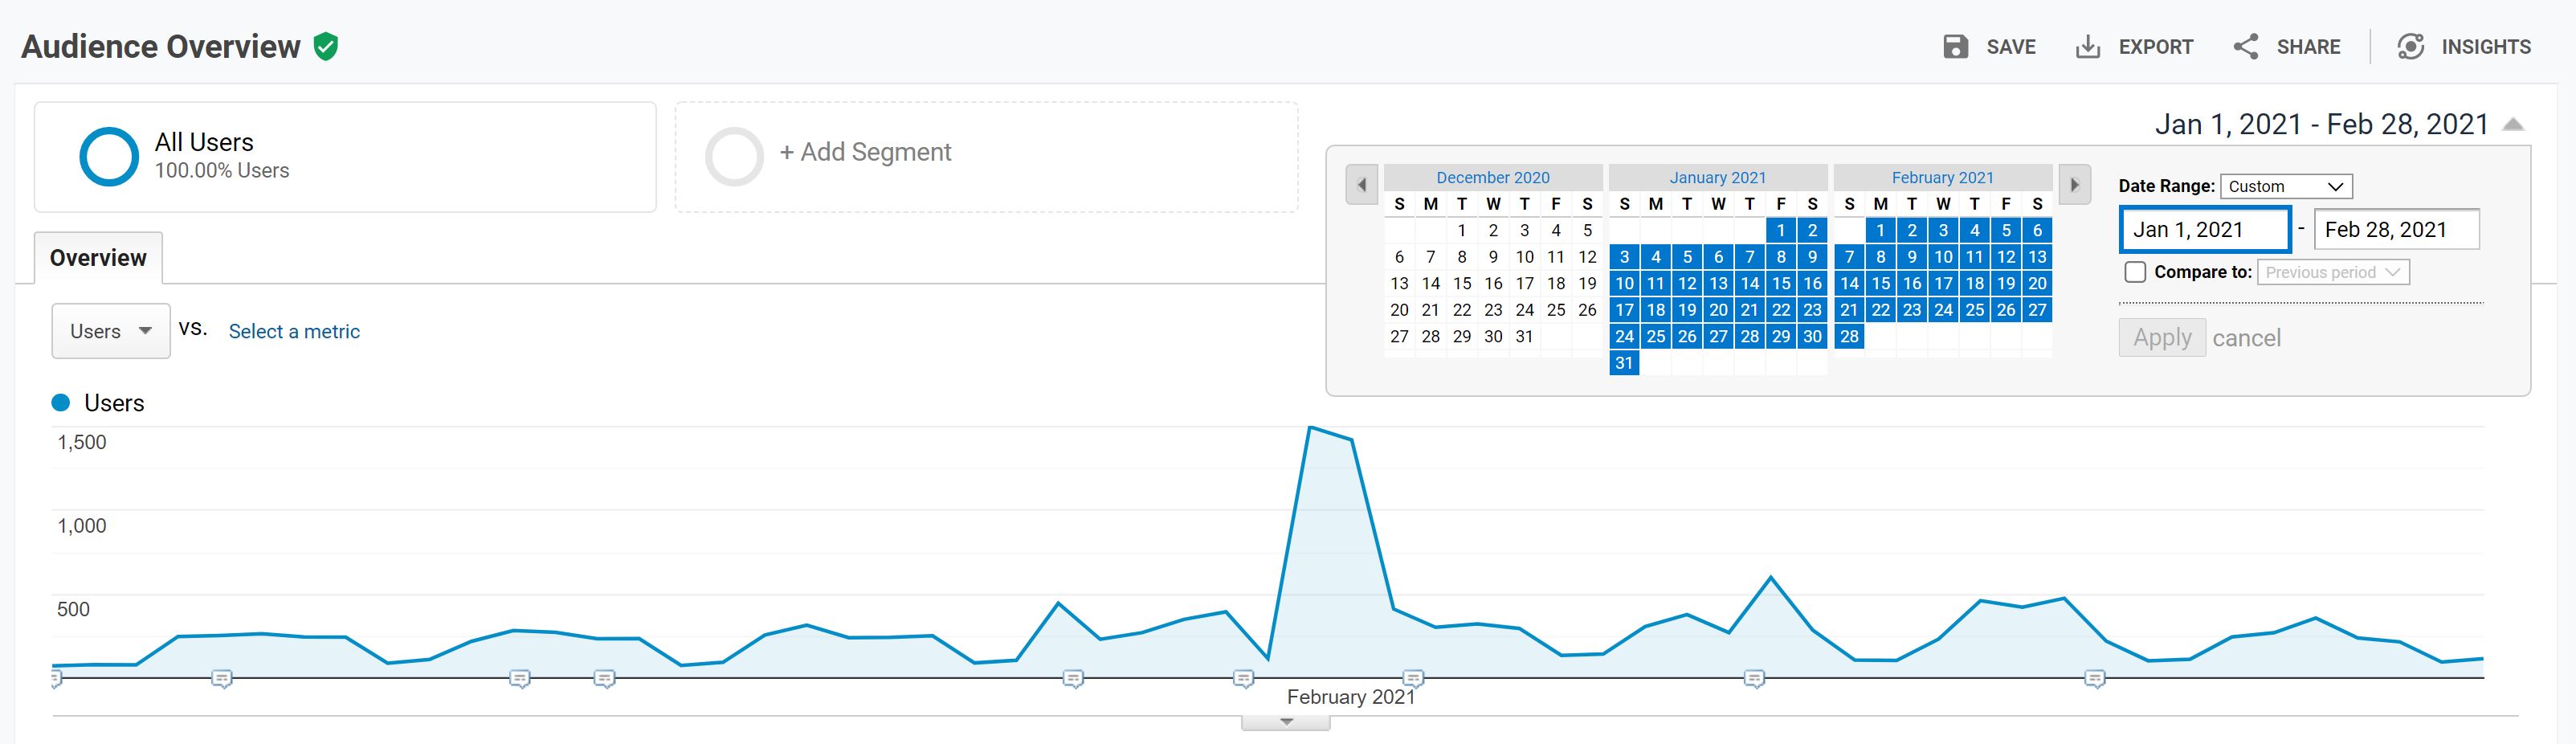Click the Export download icon
This screenshot has width=2576, height=744.
pyautogui.click(x=2088, y=47)
